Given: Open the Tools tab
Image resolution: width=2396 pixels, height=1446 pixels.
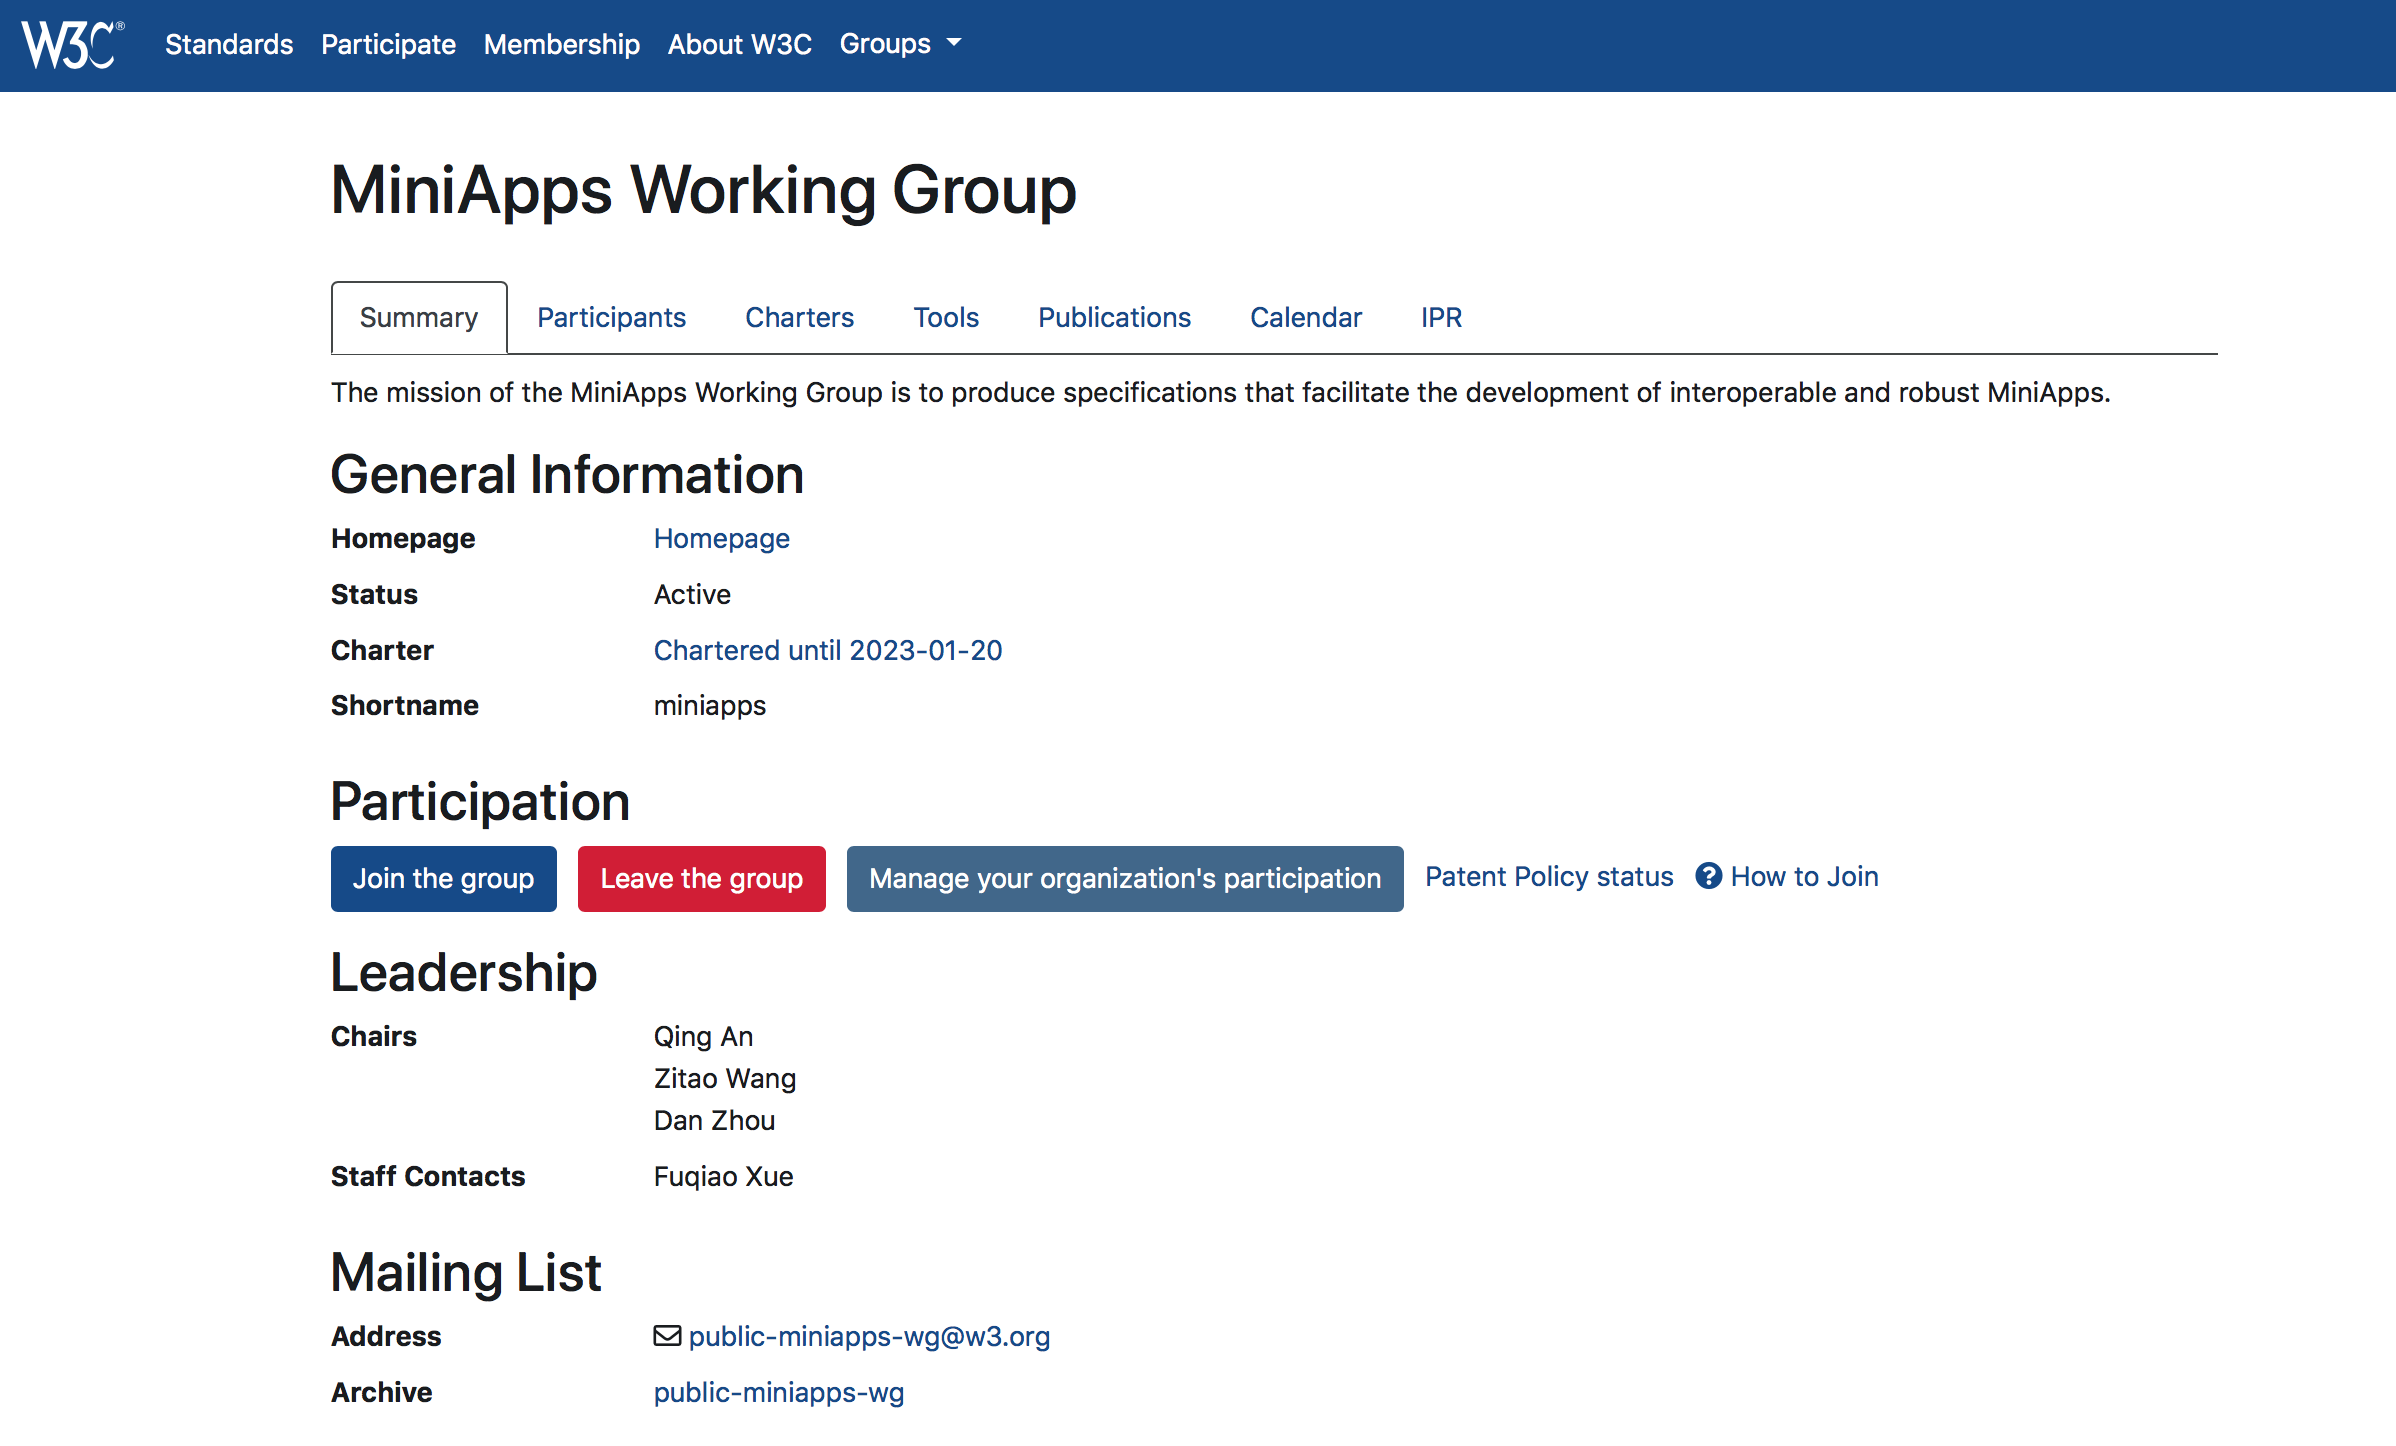Looking at the screenshot, I should pos(945,318).
